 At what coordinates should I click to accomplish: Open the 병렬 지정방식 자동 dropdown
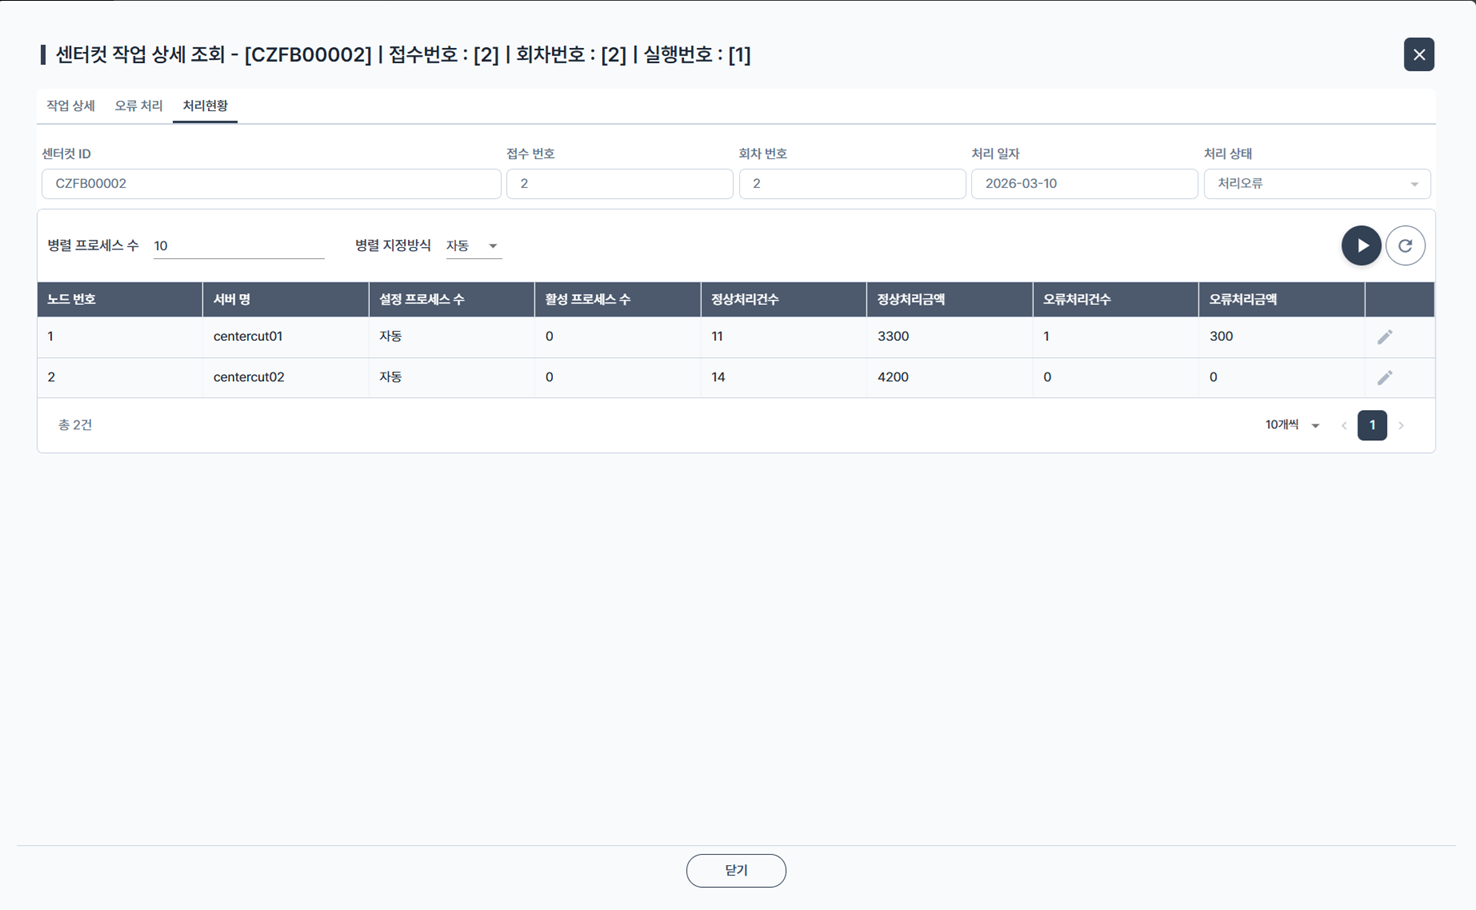point(473,246)
